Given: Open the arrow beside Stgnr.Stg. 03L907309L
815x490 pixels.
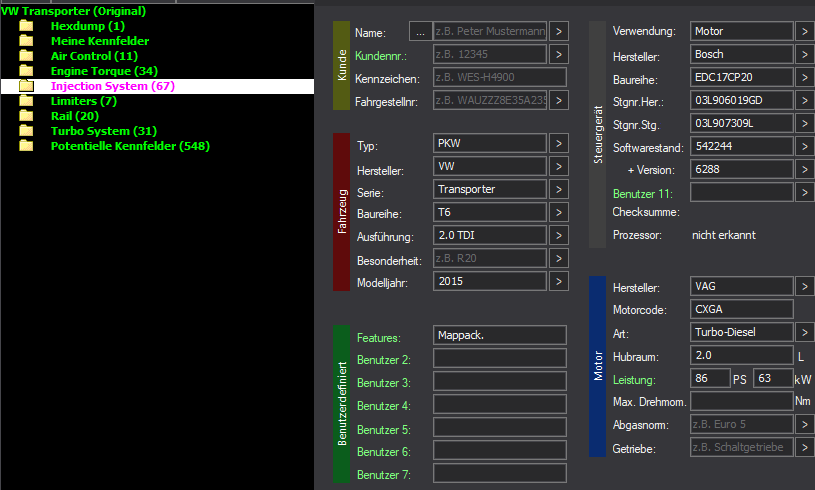Looking at the screenshot, I should (805, 123).
